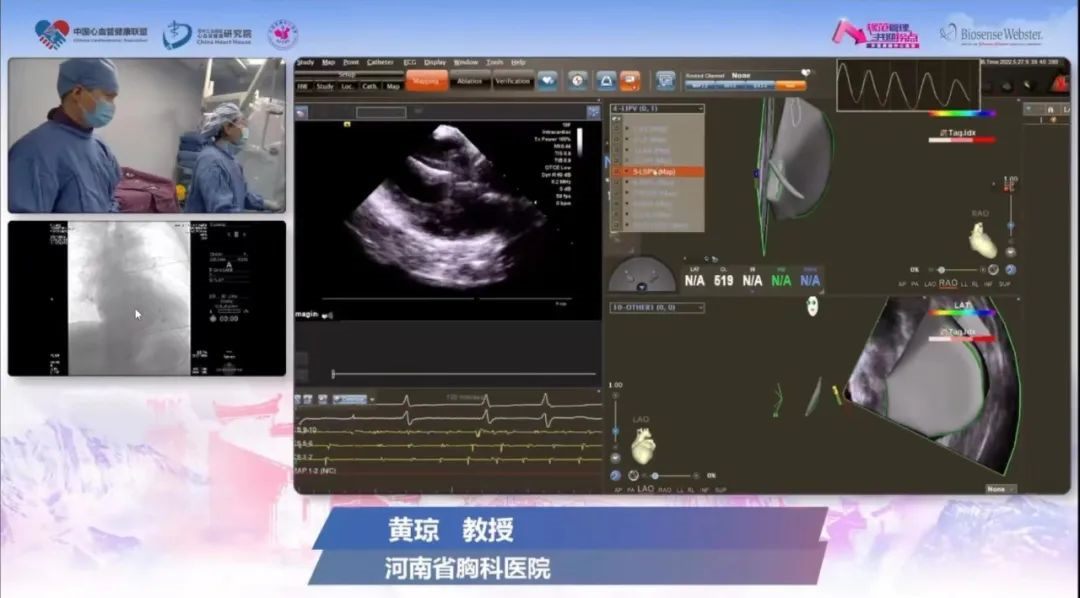The image size is (1080, 598).
Task: Click the blue heart toolbar icon
Action: tap(548, 81)
